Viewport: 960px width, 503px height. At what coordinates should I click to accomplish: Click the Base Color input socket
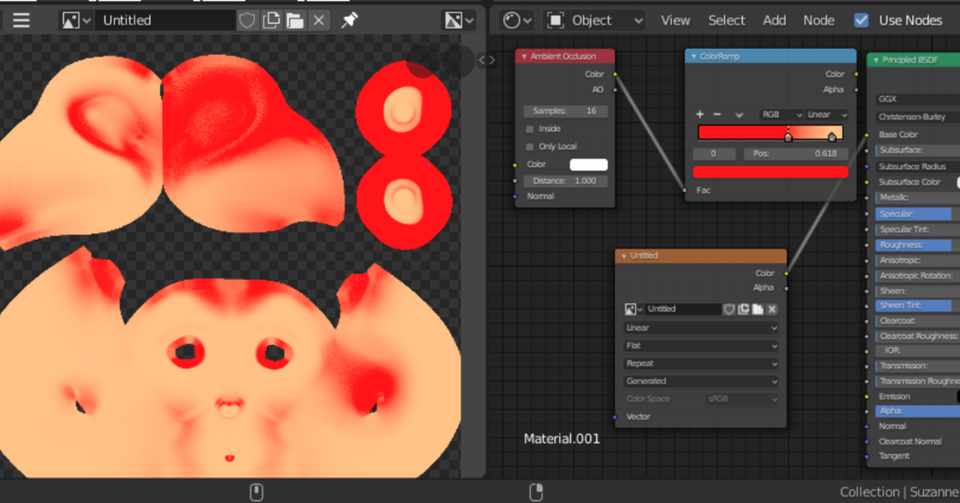[x=867, y=135]
